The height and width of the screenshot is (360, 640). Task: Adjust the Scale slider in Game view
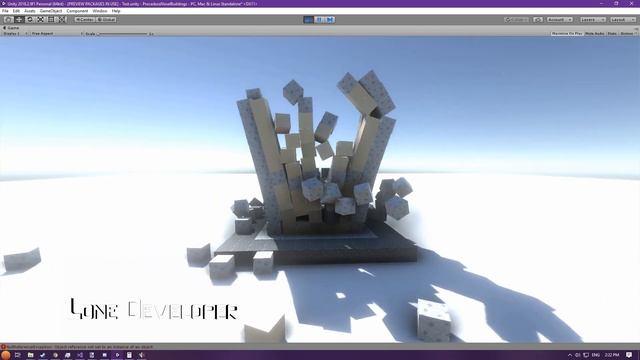[122, 34]
